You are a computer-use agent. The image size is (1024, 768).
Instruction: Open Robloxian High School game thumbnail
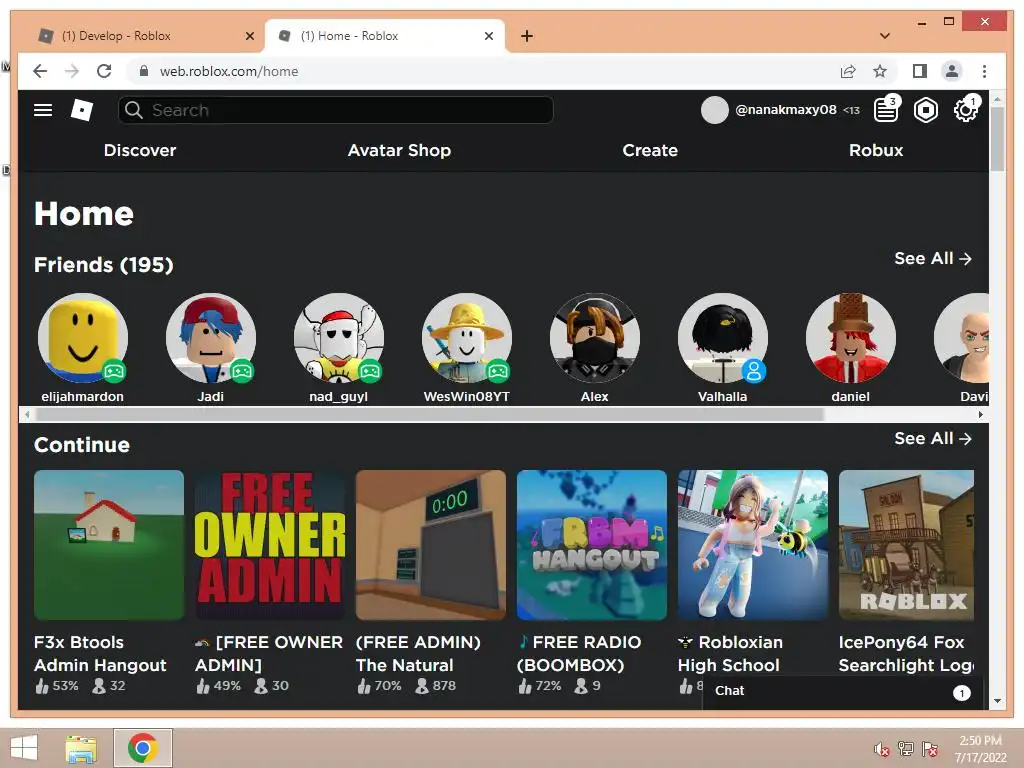click(753, 545)
